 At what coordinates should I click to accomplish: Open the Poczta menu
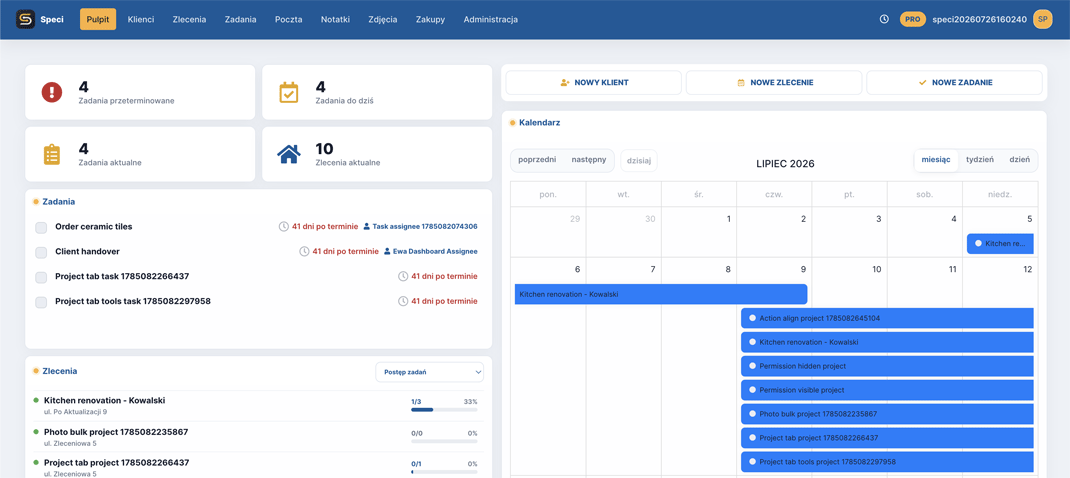tap(289, 19)
